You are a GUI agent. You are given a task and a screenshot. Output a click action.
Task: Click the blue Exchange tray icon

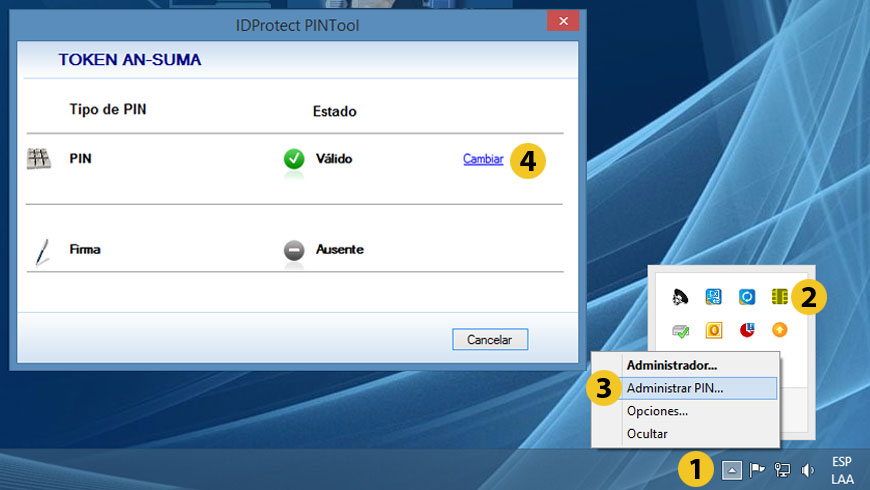click(714, 297)
